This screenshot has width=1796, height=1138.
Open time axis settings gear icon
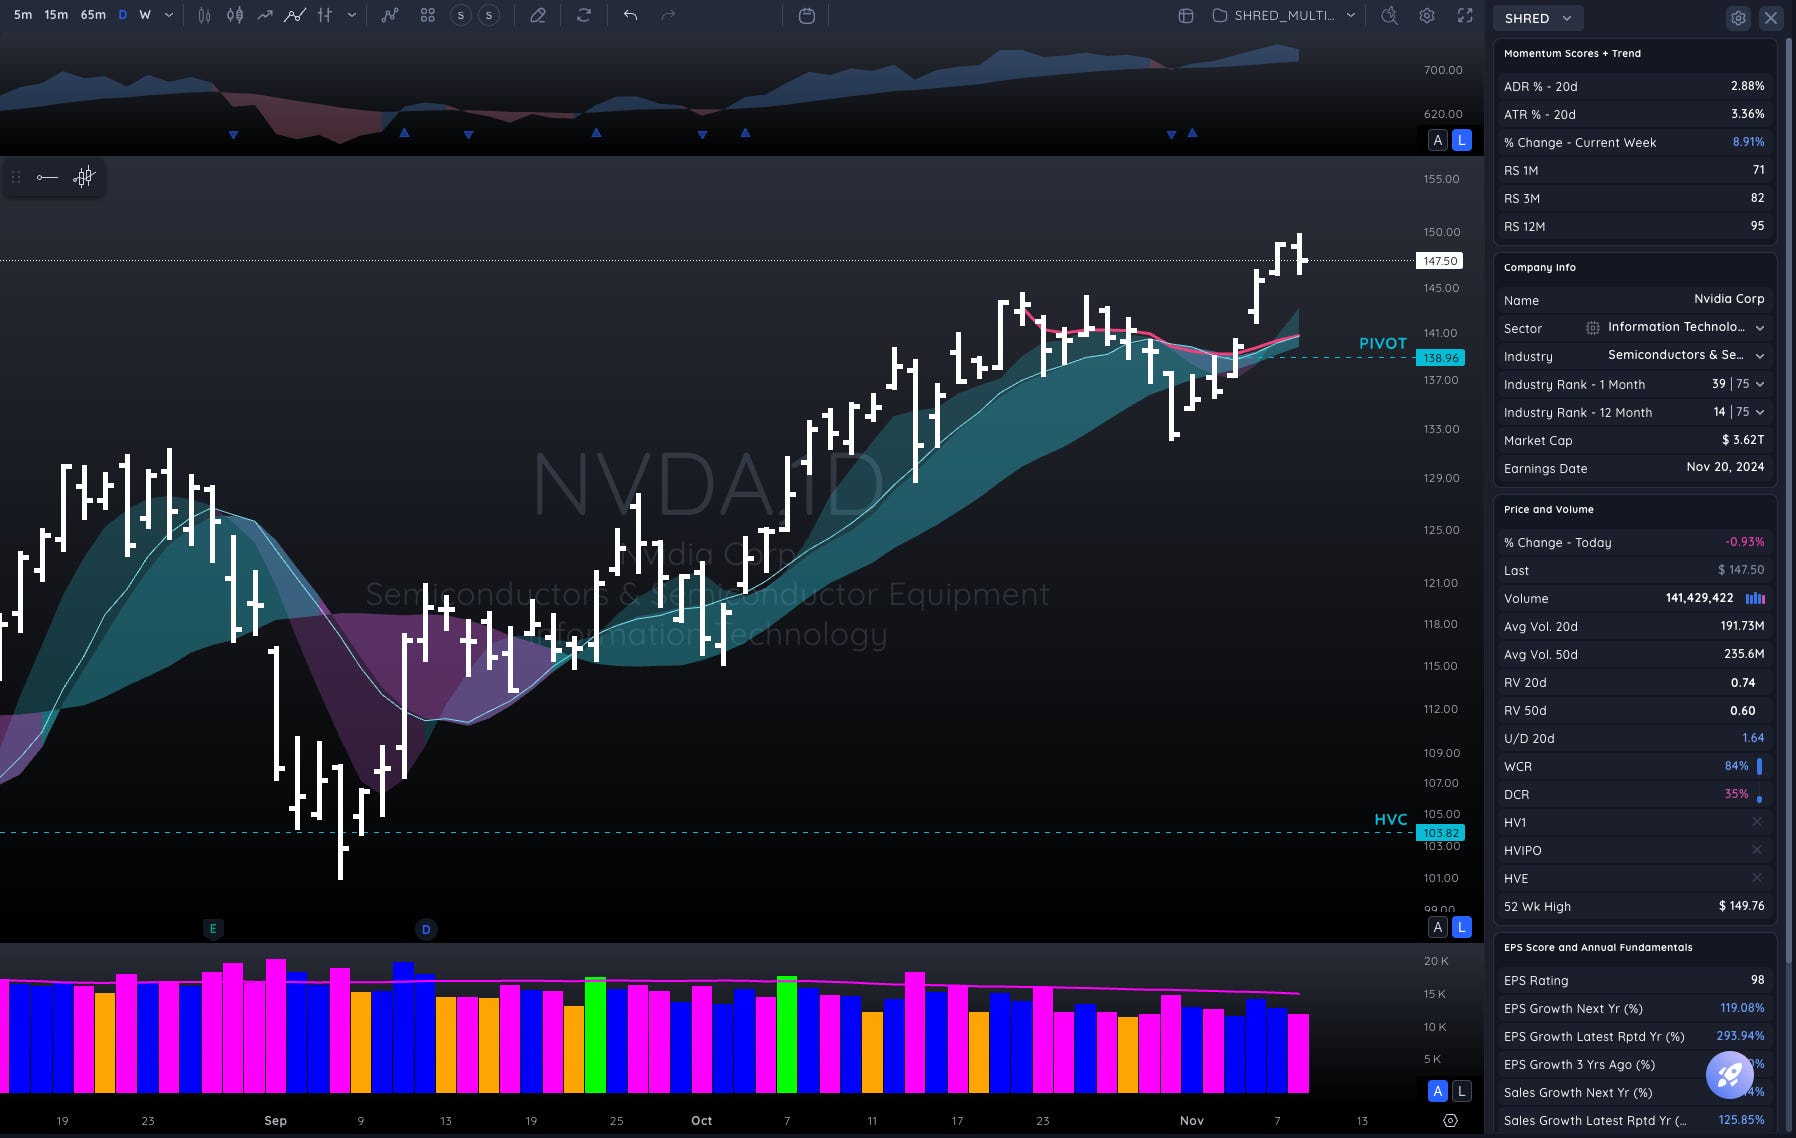tap(1450, 1120)
